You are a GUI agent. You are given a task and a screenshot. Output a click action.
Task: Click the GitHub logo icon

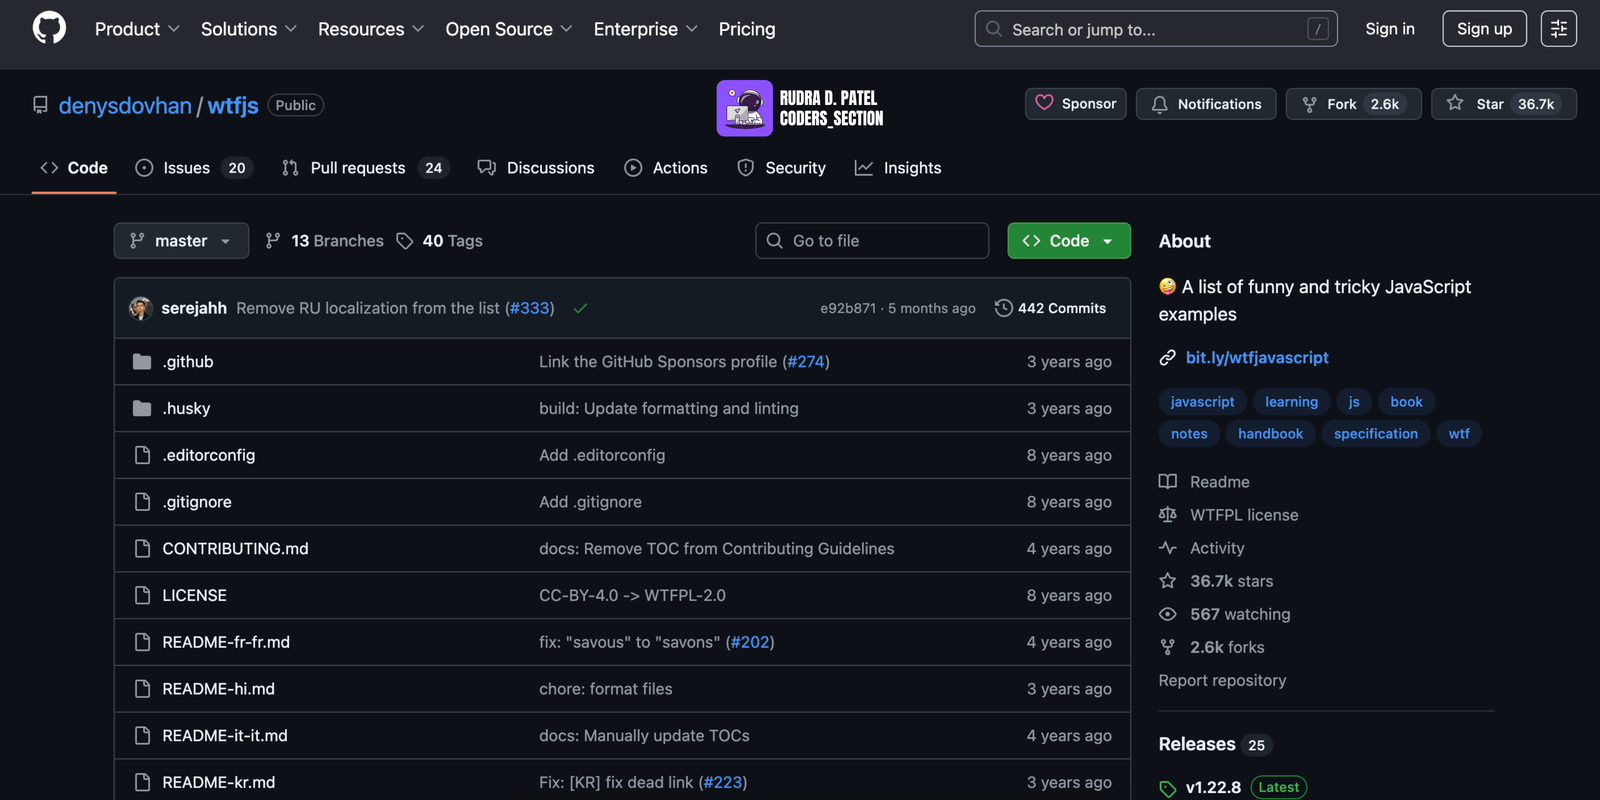pos(49,29)
